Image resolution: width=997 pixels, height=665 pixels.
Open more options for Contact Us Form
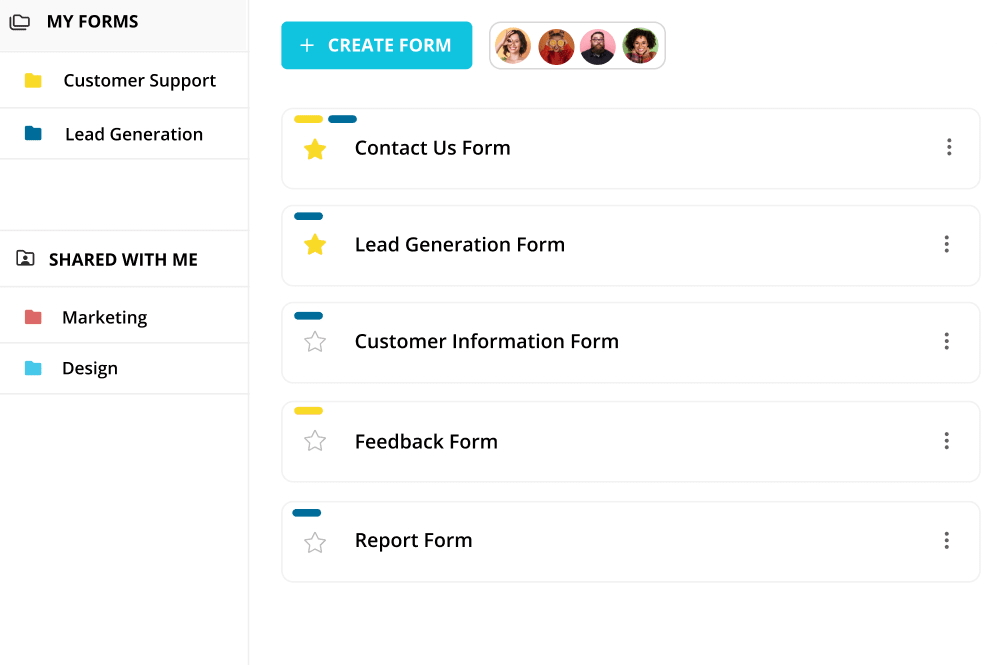(948, 148)
